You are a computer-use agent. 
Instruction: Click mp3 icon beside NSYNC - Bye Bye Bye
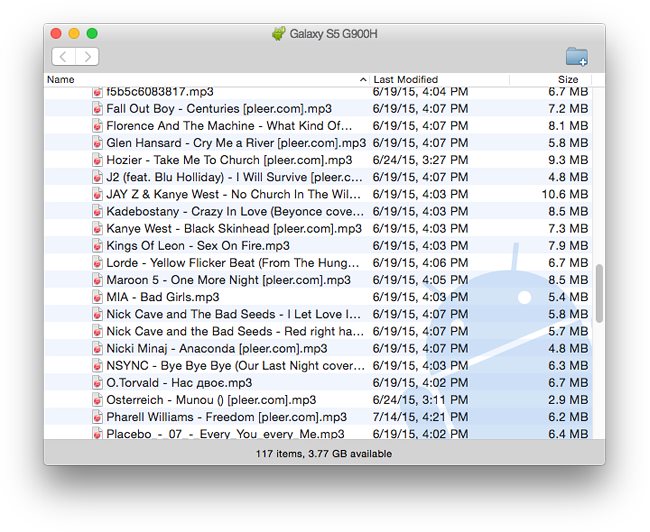pos(97,366)
